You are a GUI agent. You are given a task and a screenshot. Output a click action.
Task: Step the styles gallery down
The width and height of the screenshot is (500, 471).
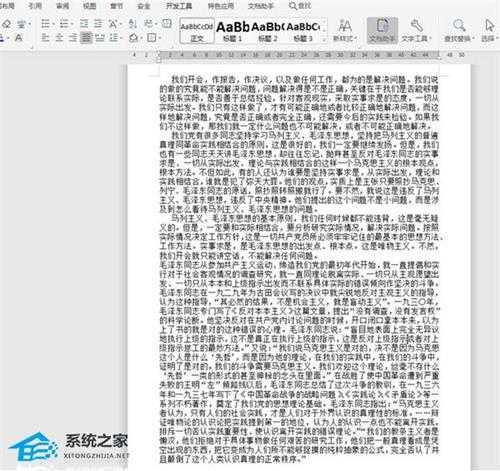[x=325, y=31]
